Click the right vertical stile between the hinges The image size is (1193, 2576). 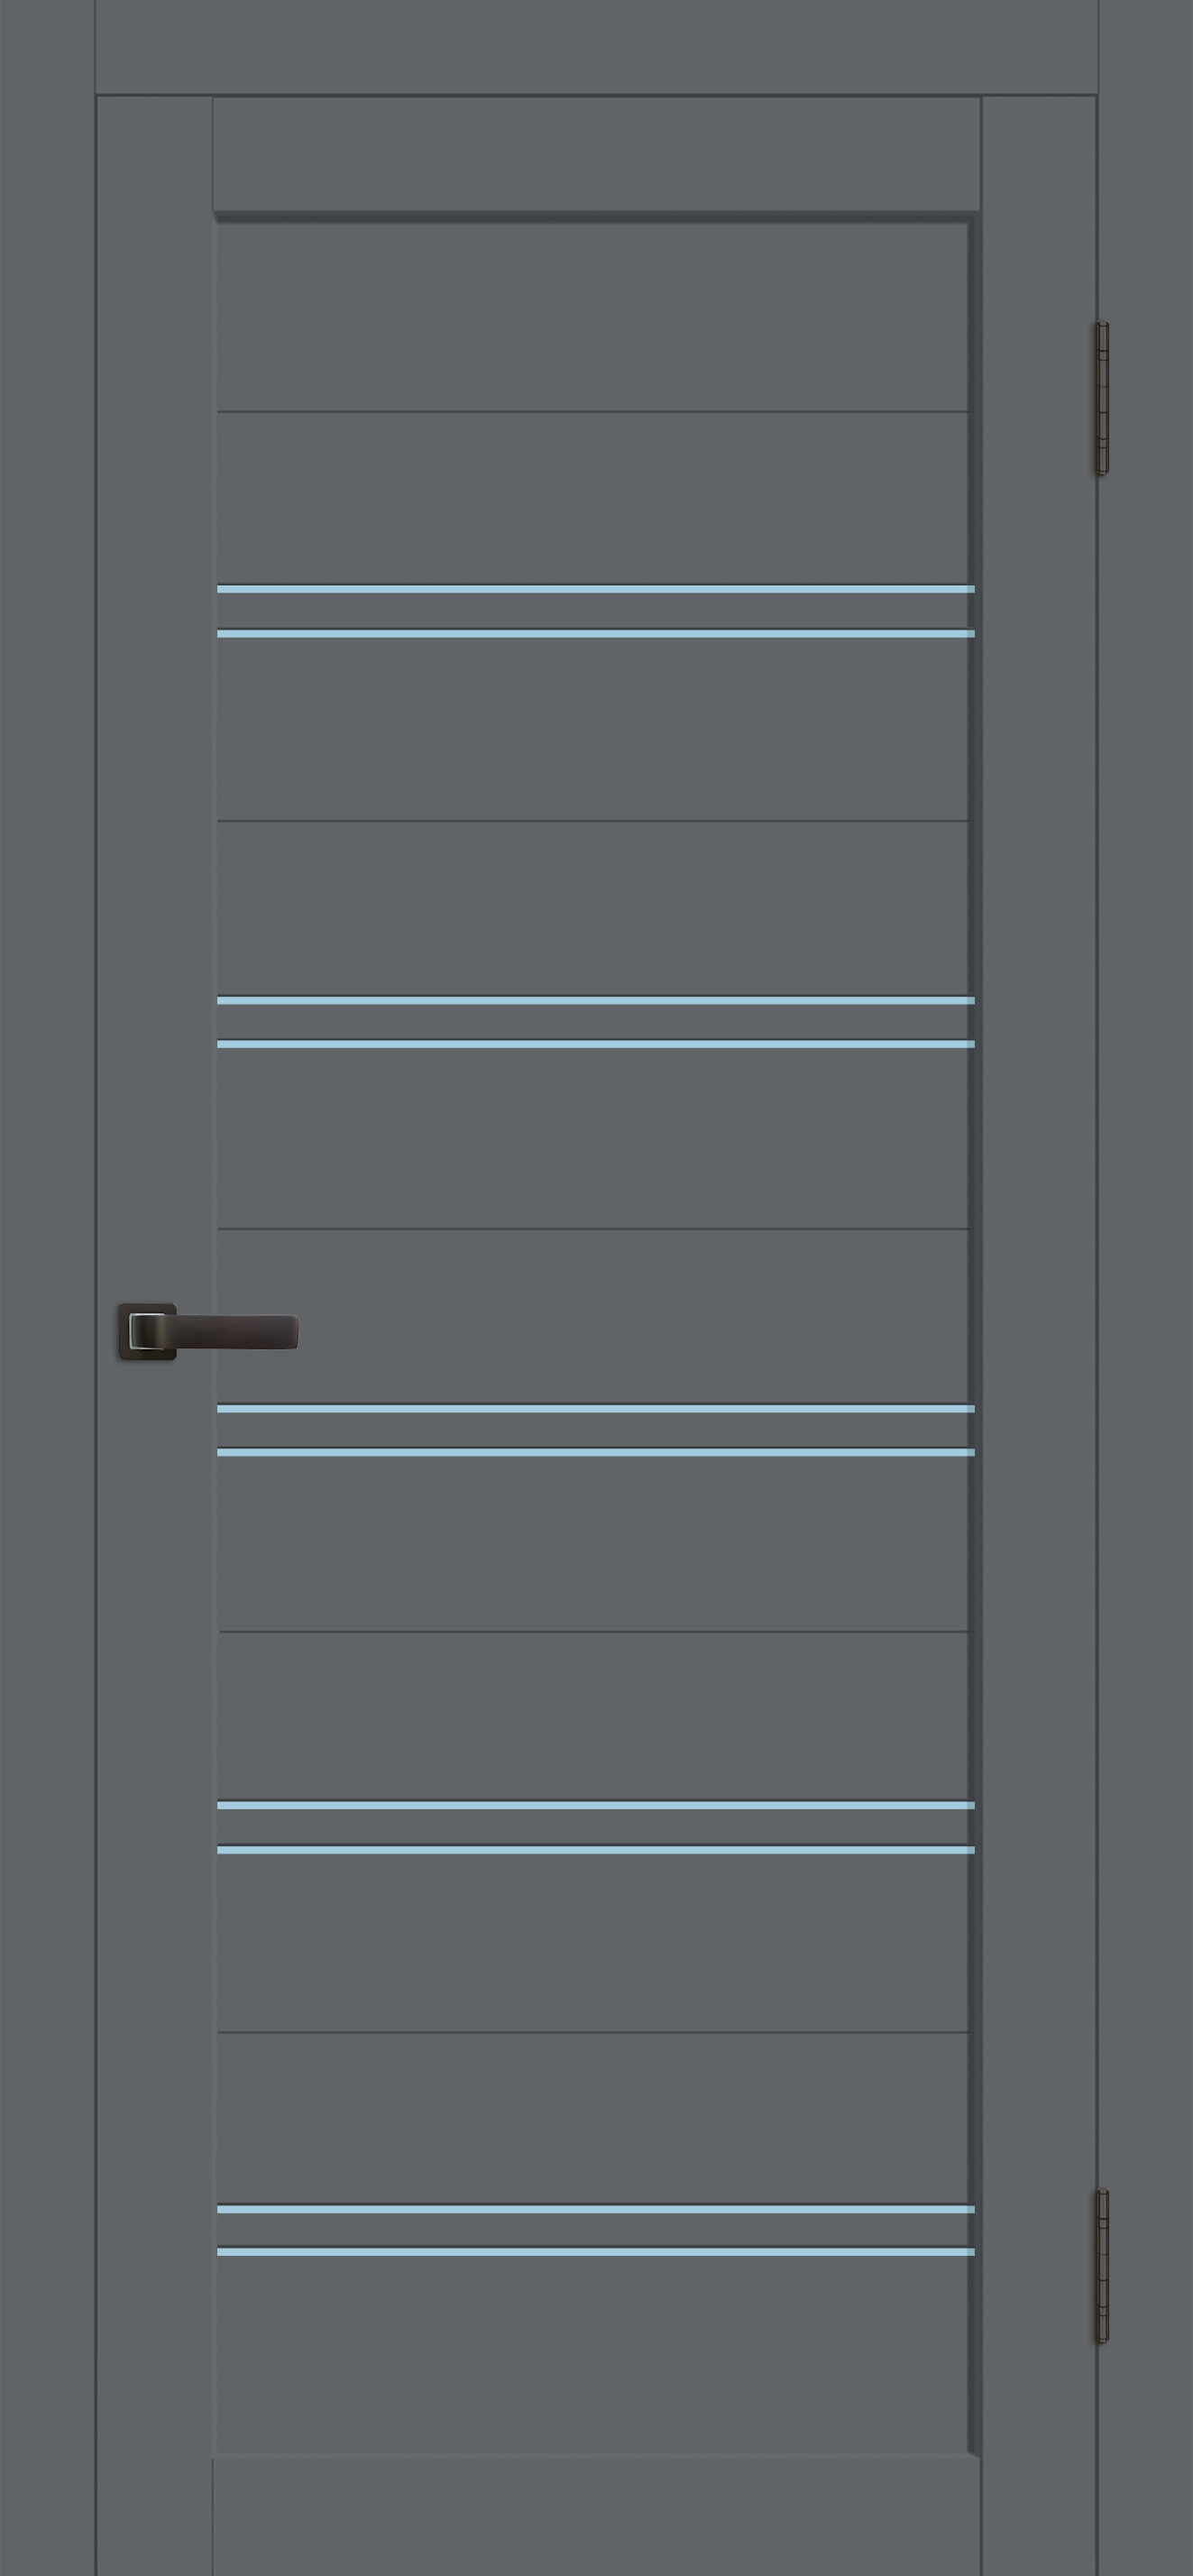tap(1039, 1330)
